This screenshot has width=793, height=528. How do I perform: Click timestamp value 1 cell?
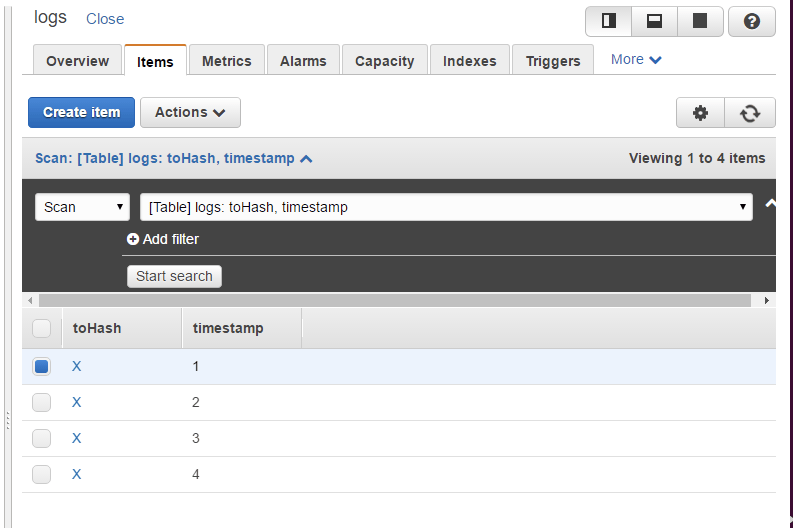coord(196,366)
